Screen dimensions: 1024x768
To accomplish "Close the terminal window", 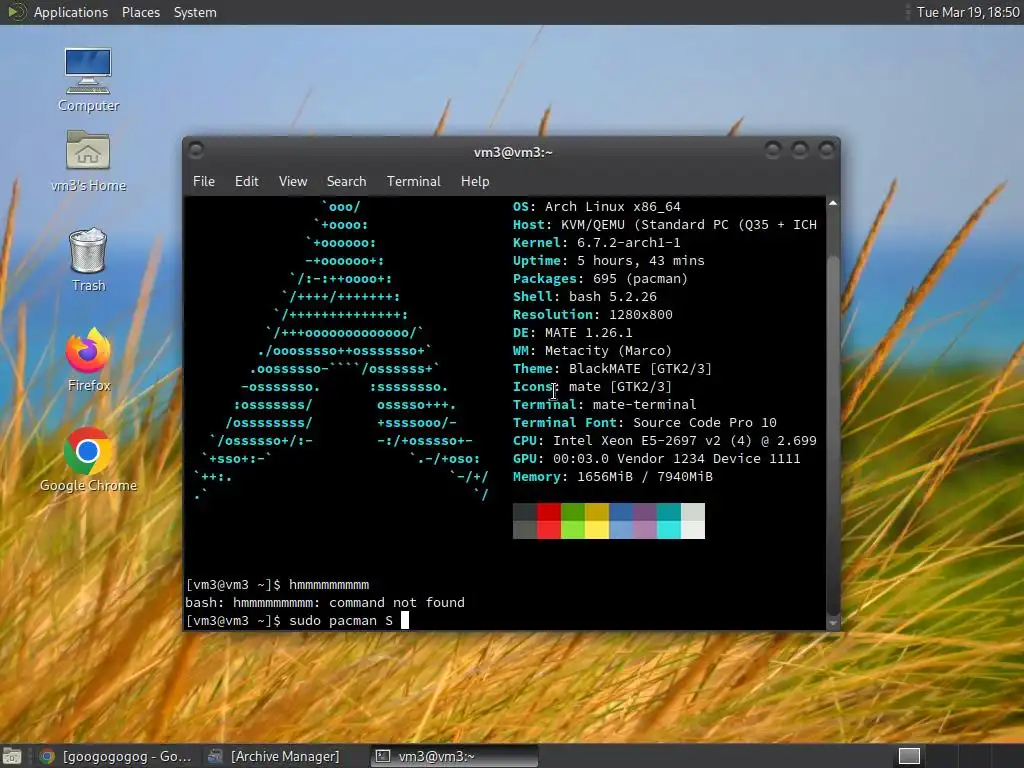I will point(826,150).
